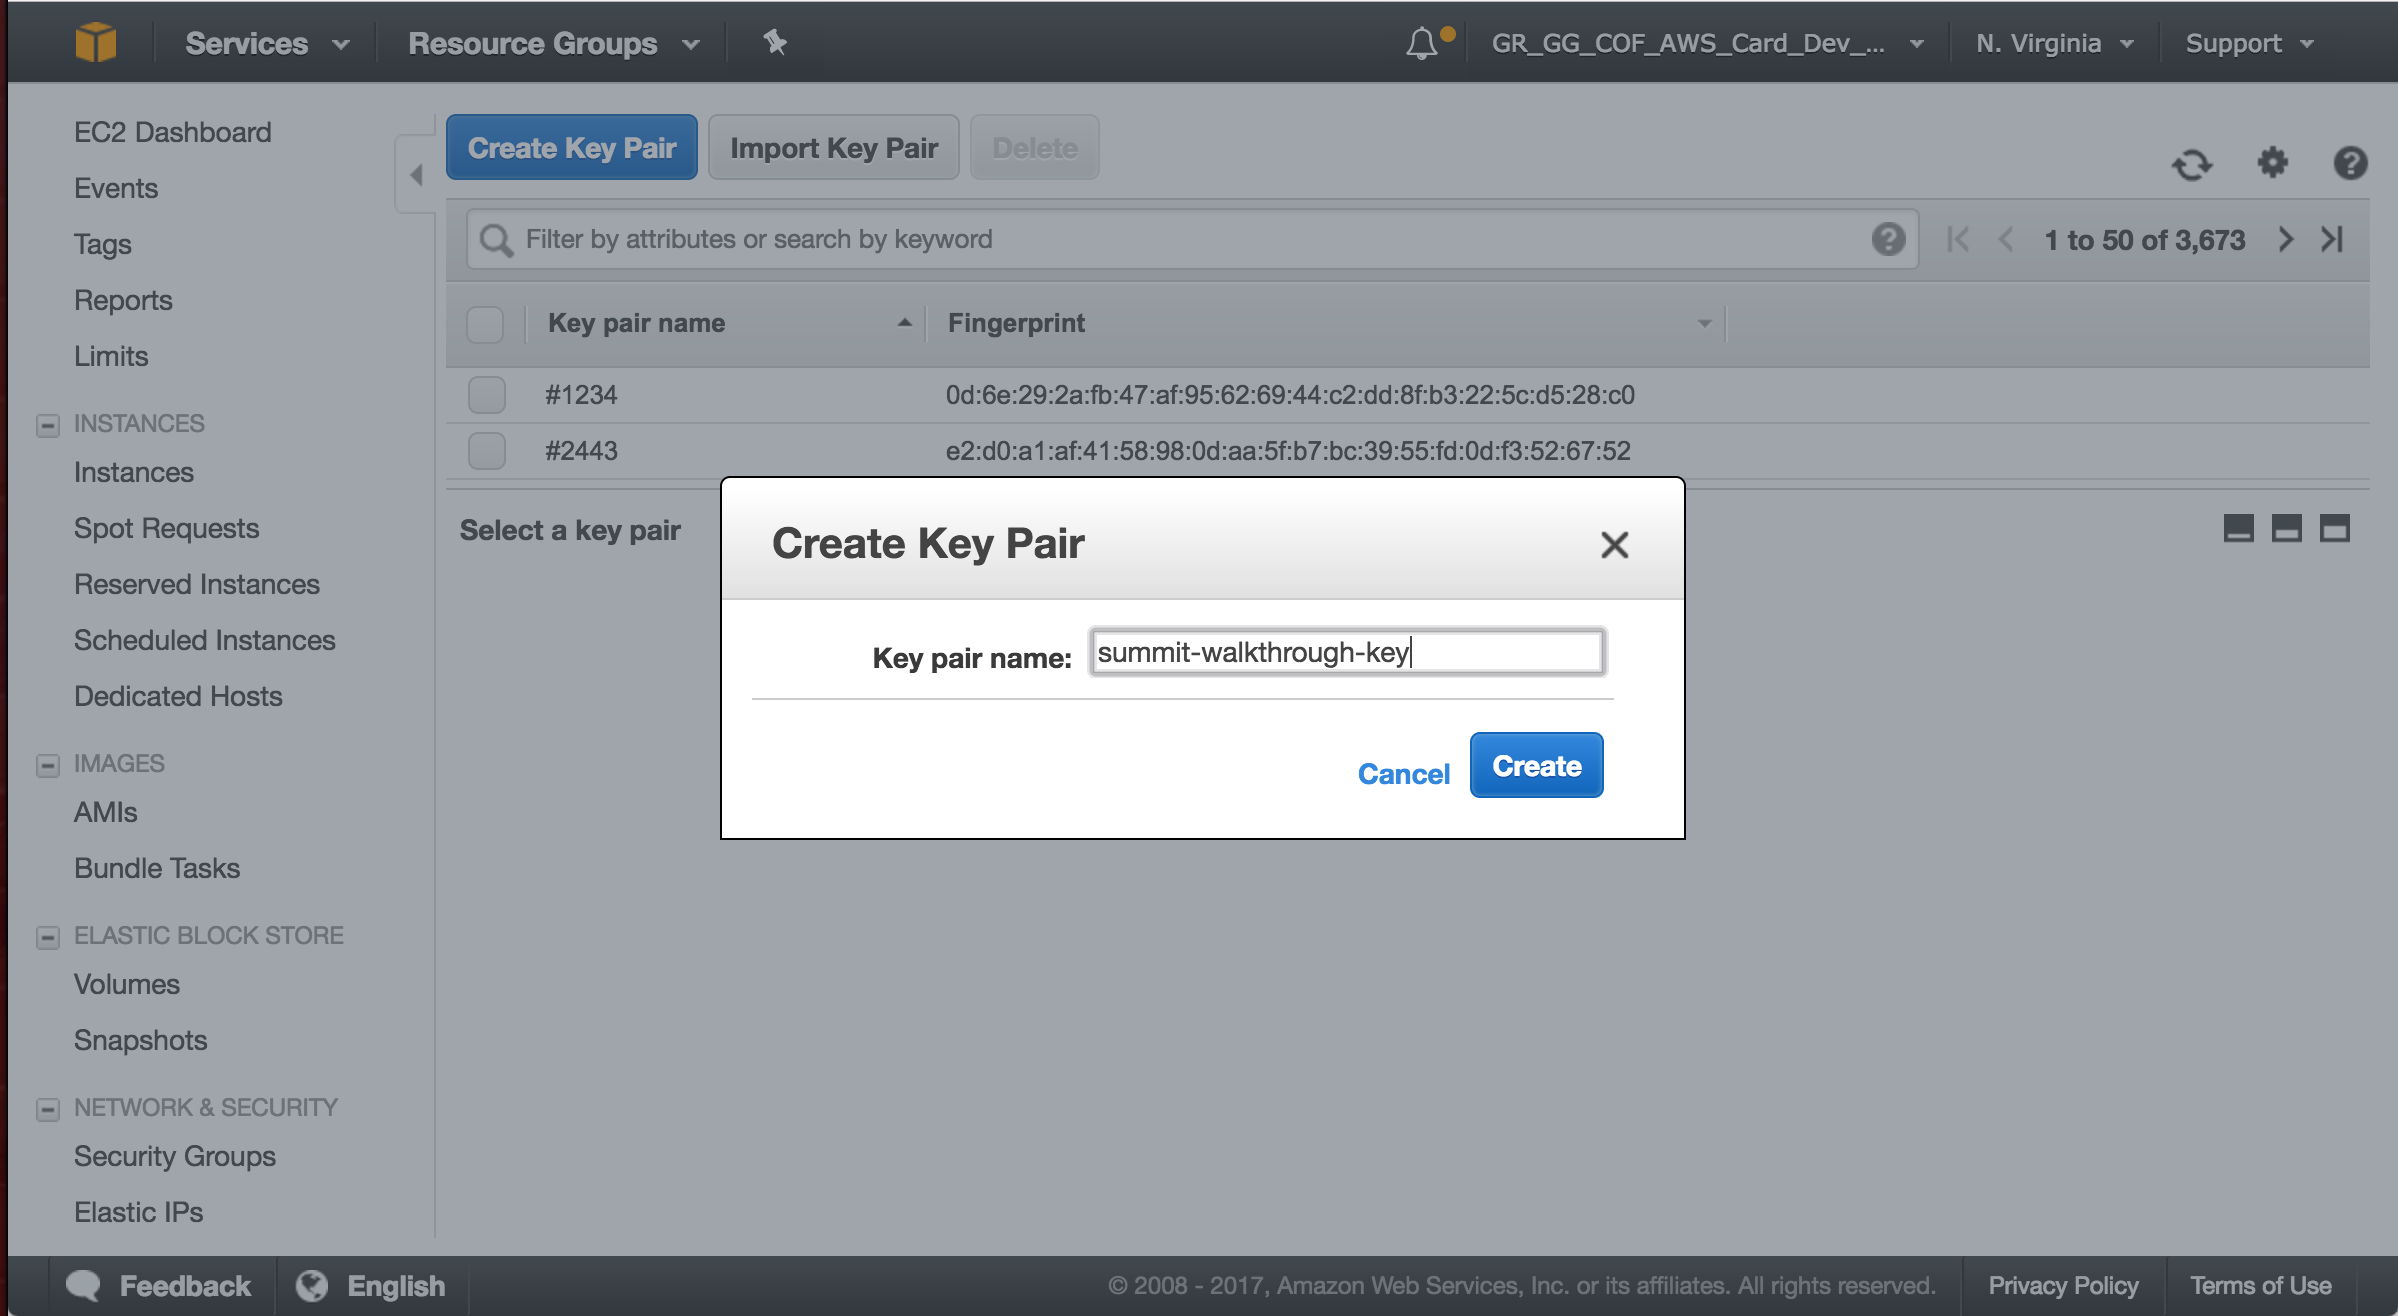This screenshot has height=1316, width=2398.
Task: Expand the N. Virginia region dropdown
Action: click(x=2054, y=43)
